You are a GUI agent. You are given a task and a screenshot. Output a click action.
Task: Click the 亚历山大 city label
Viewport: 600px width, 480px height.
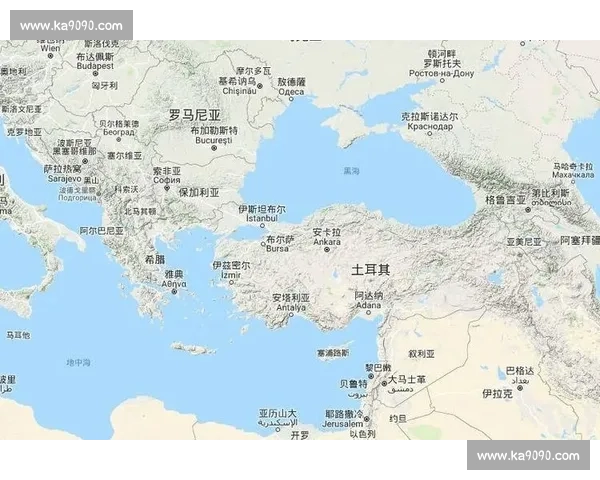(x=277, y=413)
